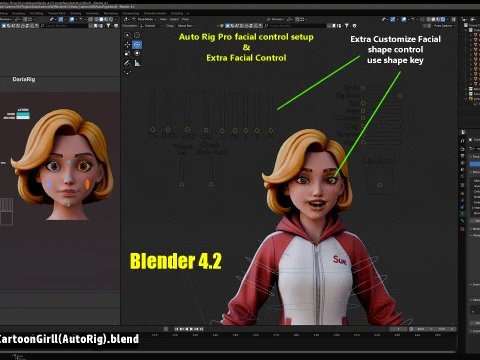Screen dimensions: 480x360
Task: Select blue cheek control on face picker
Action: (49, 184)
